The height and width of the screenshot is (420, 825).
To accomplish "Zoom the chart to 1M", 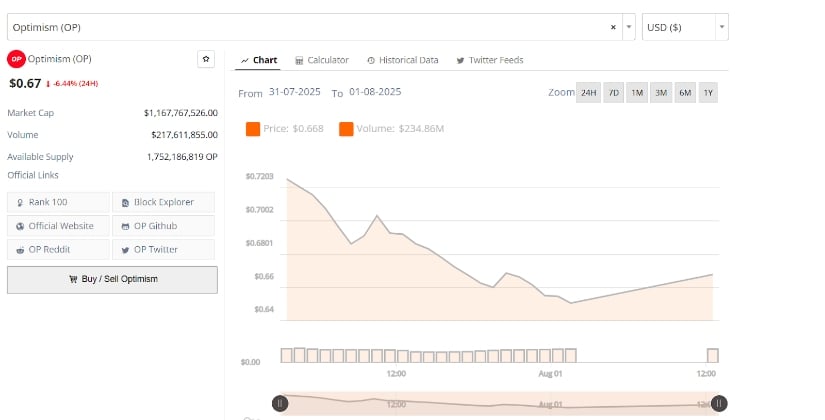I will (x=637, y=93).
